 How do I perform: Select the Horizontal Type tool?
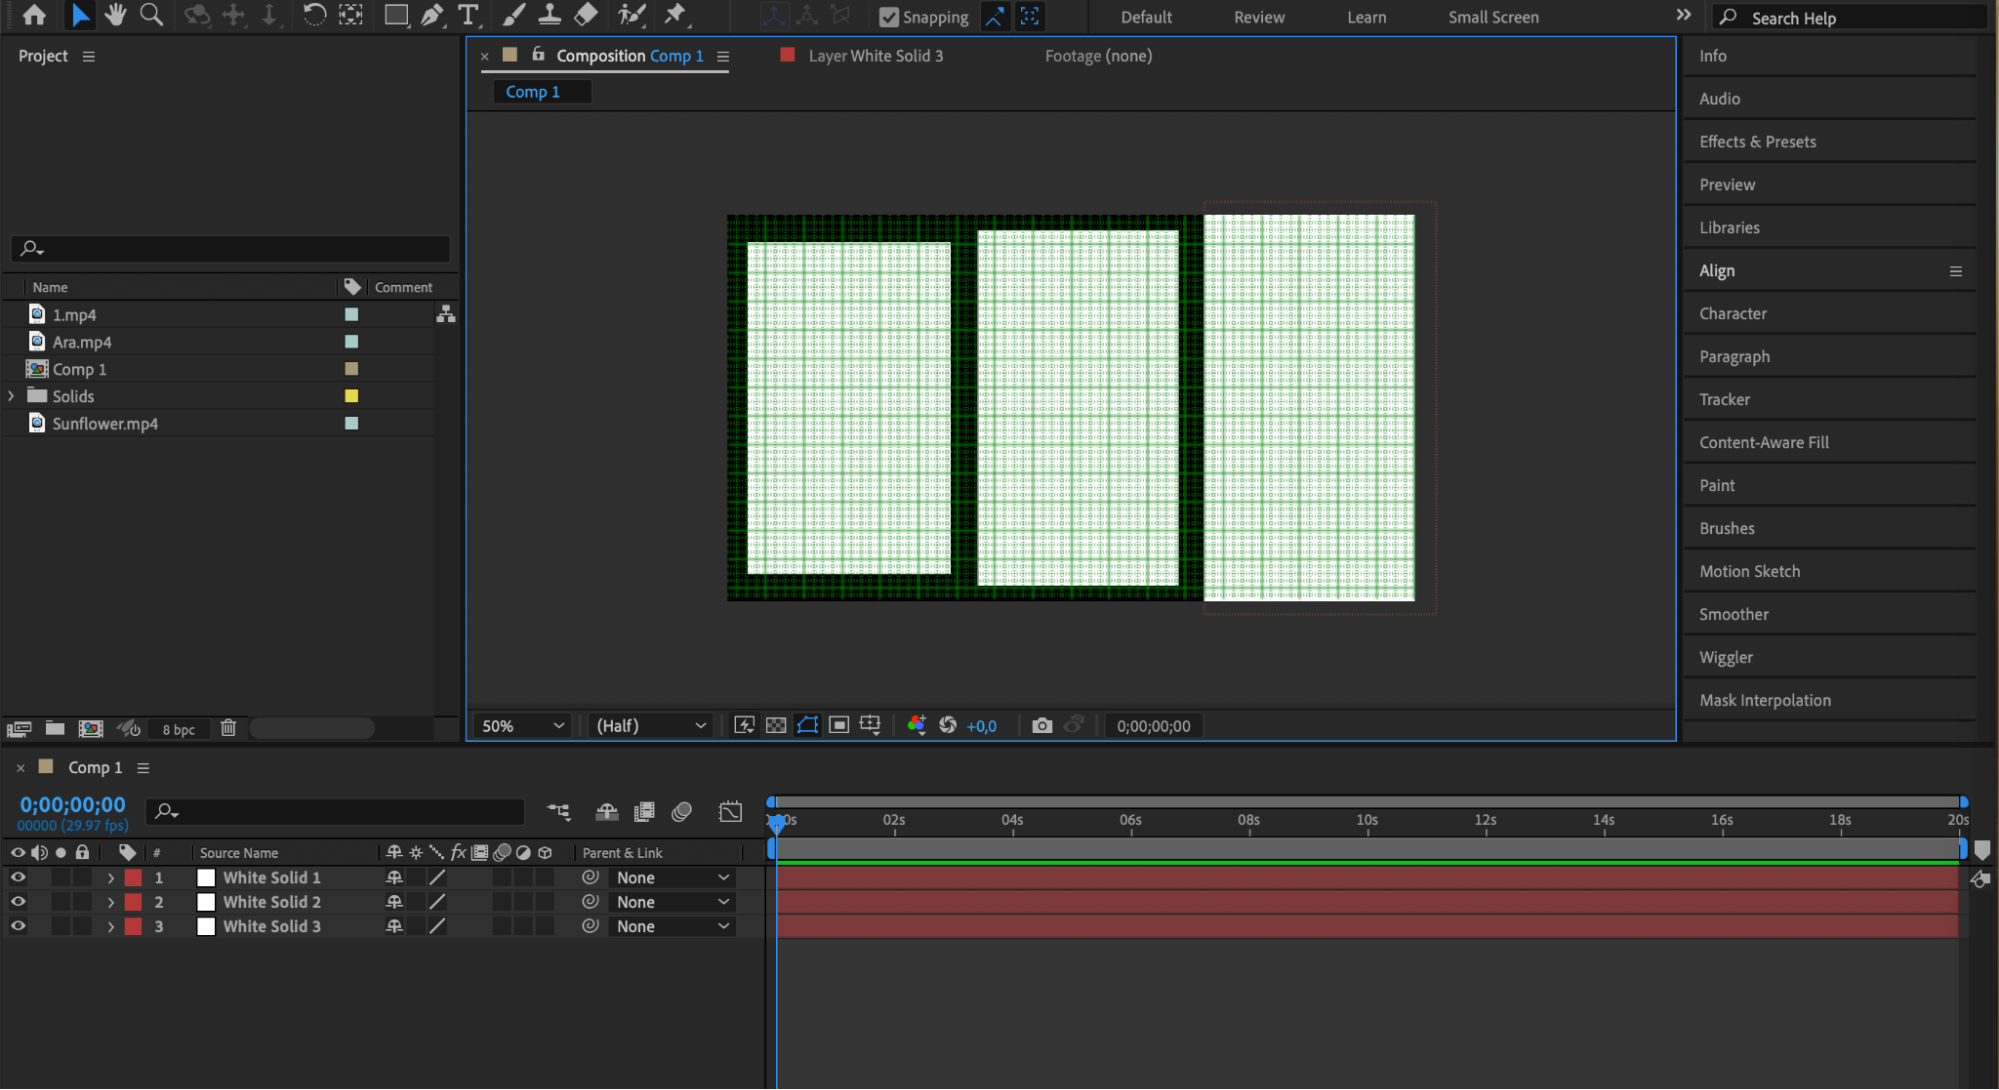coord(468,15)
